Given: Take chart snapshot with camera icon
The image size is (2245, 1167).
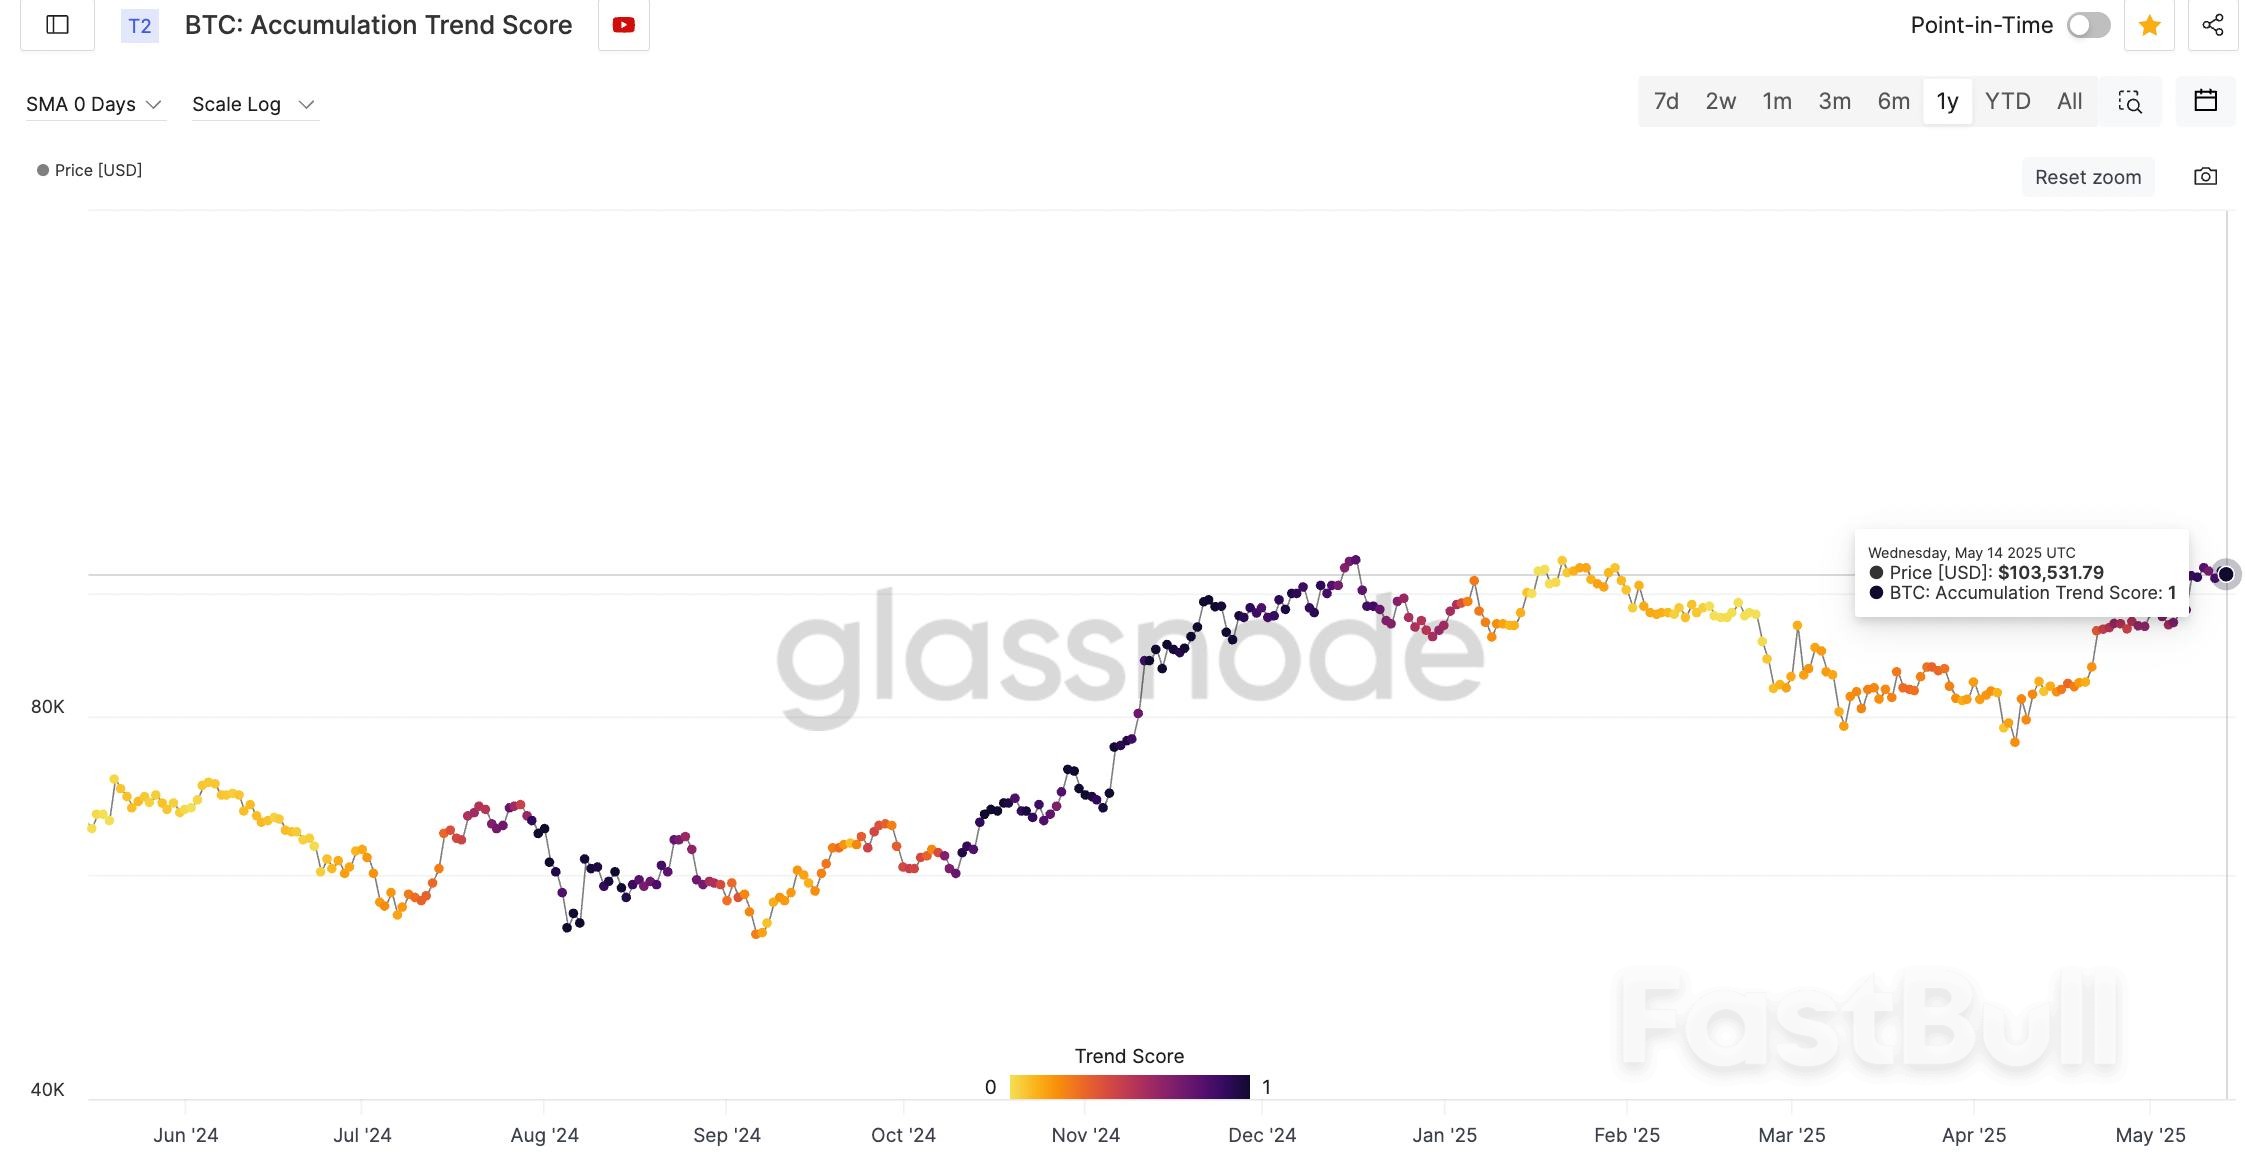Looking at the screenshot, I should [x=2205, y=177].
